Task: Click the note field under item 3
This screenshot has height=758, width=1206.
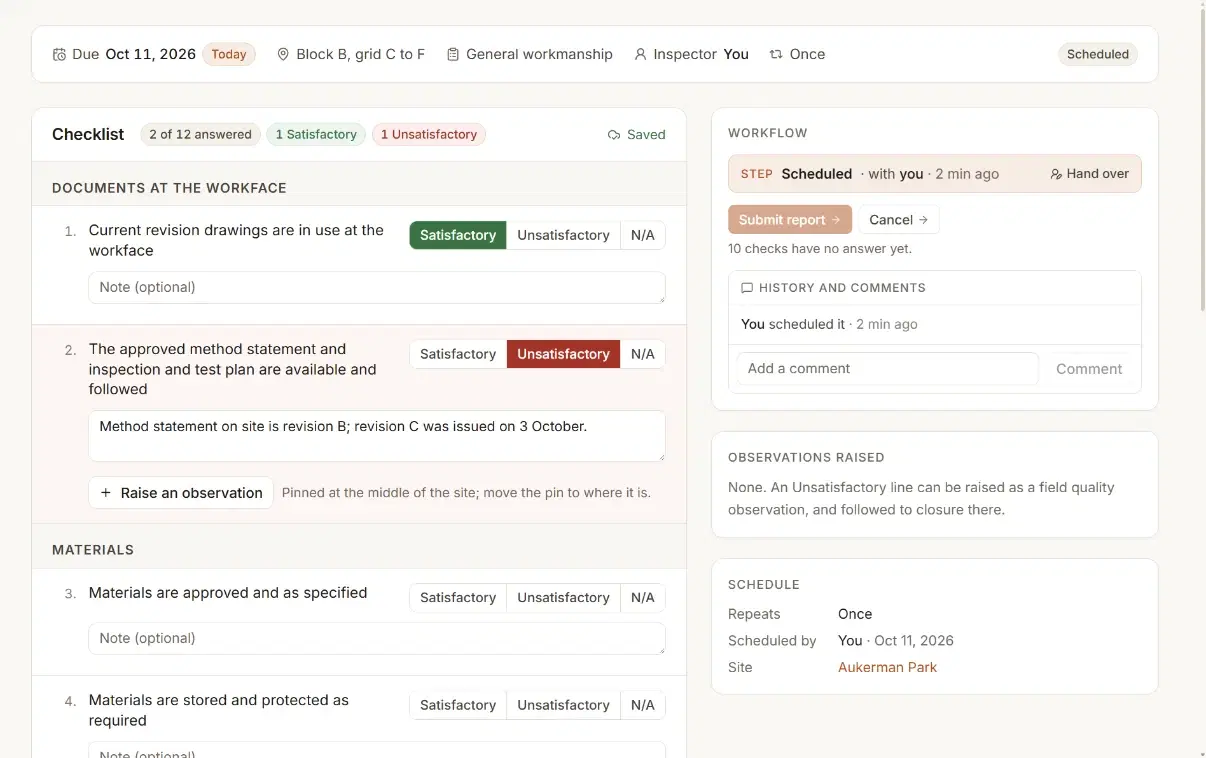Action: point(377,638)
